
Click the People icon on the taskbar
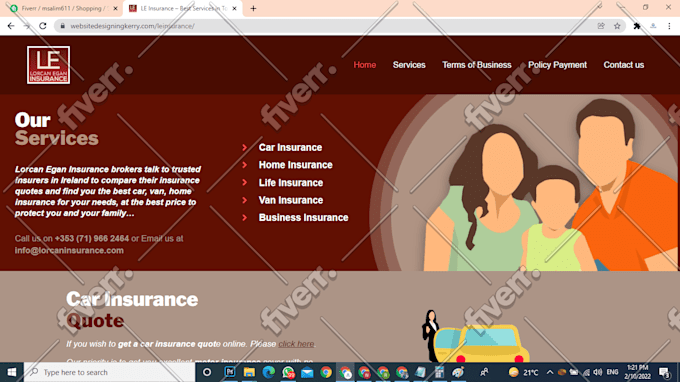484,372
